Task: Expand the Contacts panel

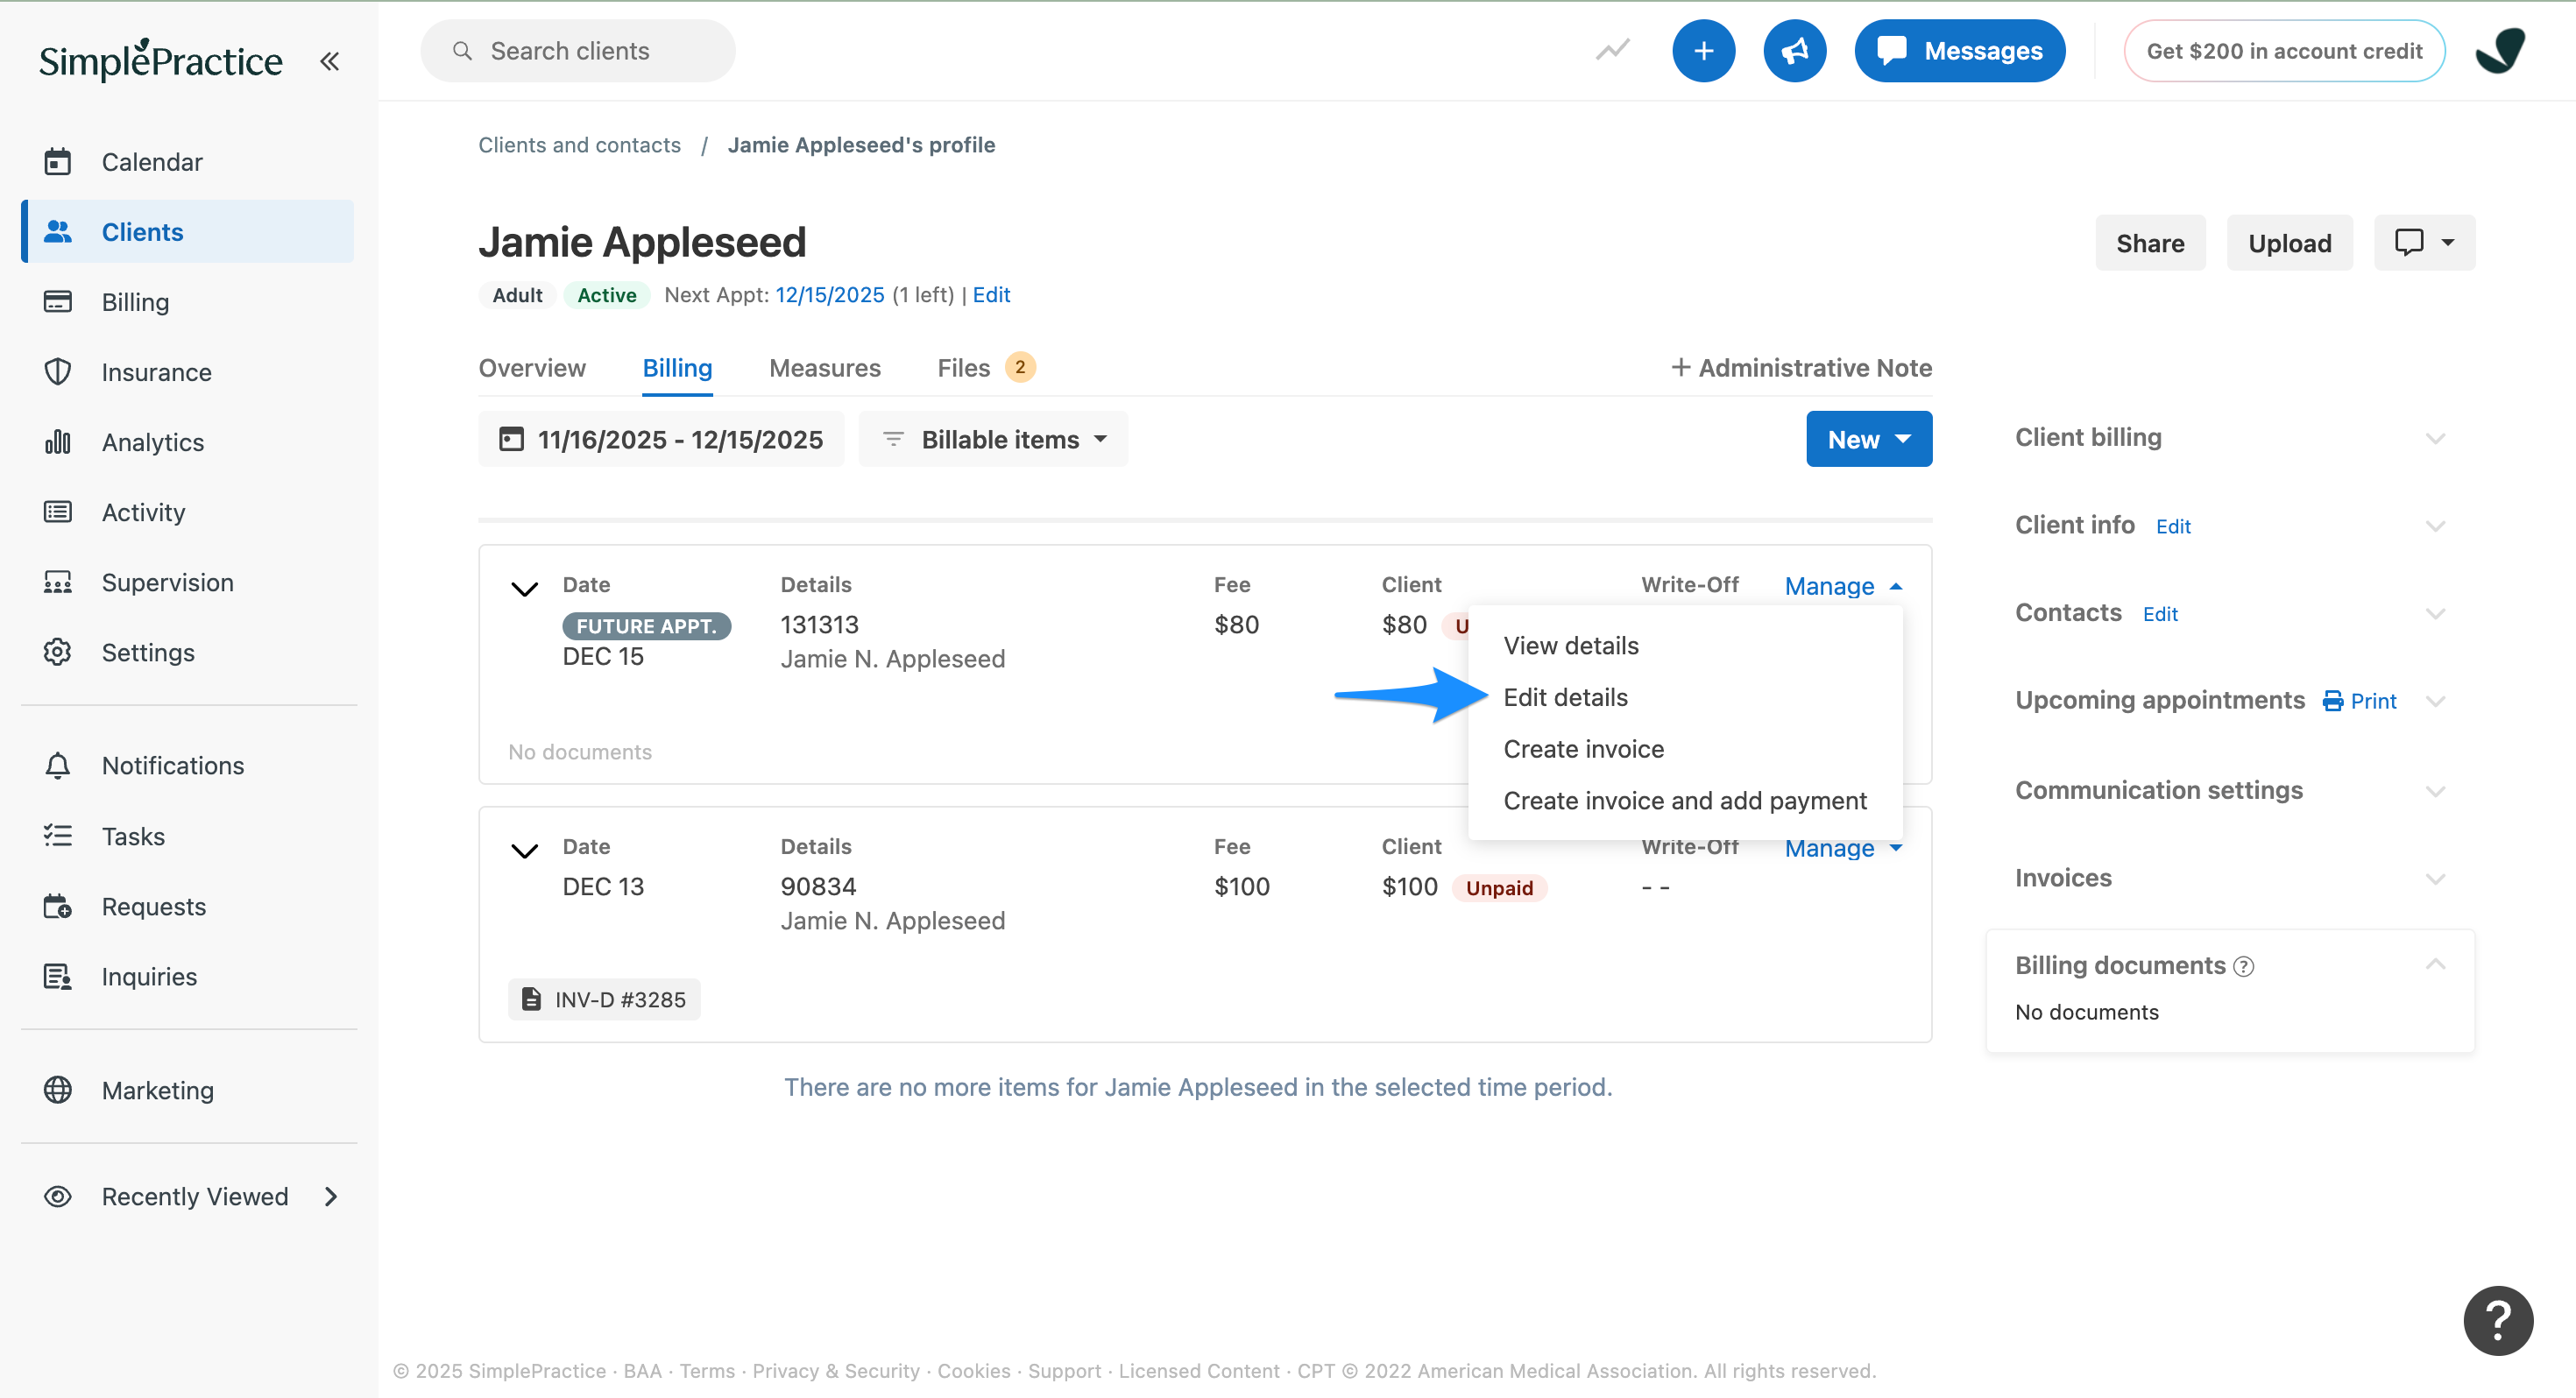Action: 2435,613
